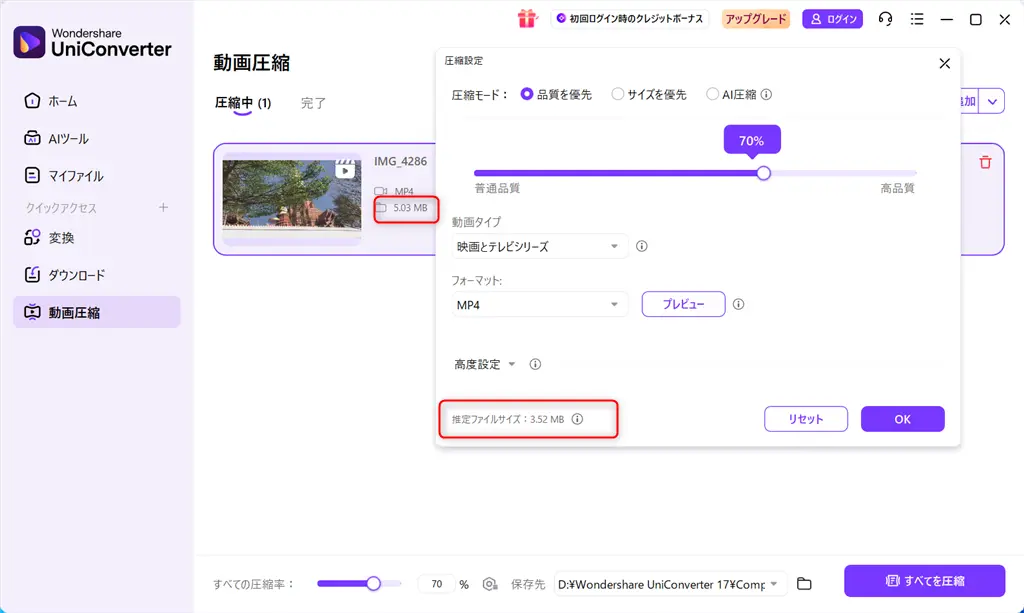Open the ダウンロード section
Screen dimensions: 1024x613
click(68, 275)
